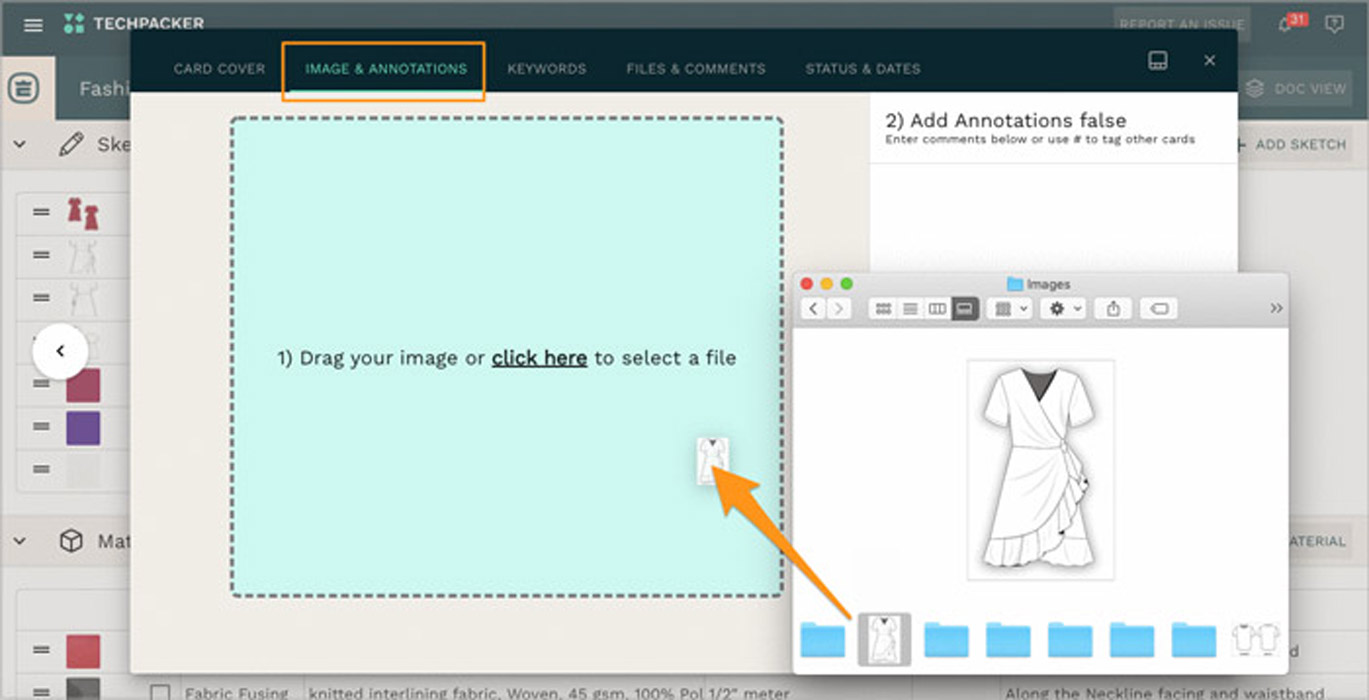1369x700 pixels.
Task: Switch Finder to gallery view
Action: point(964,309)
